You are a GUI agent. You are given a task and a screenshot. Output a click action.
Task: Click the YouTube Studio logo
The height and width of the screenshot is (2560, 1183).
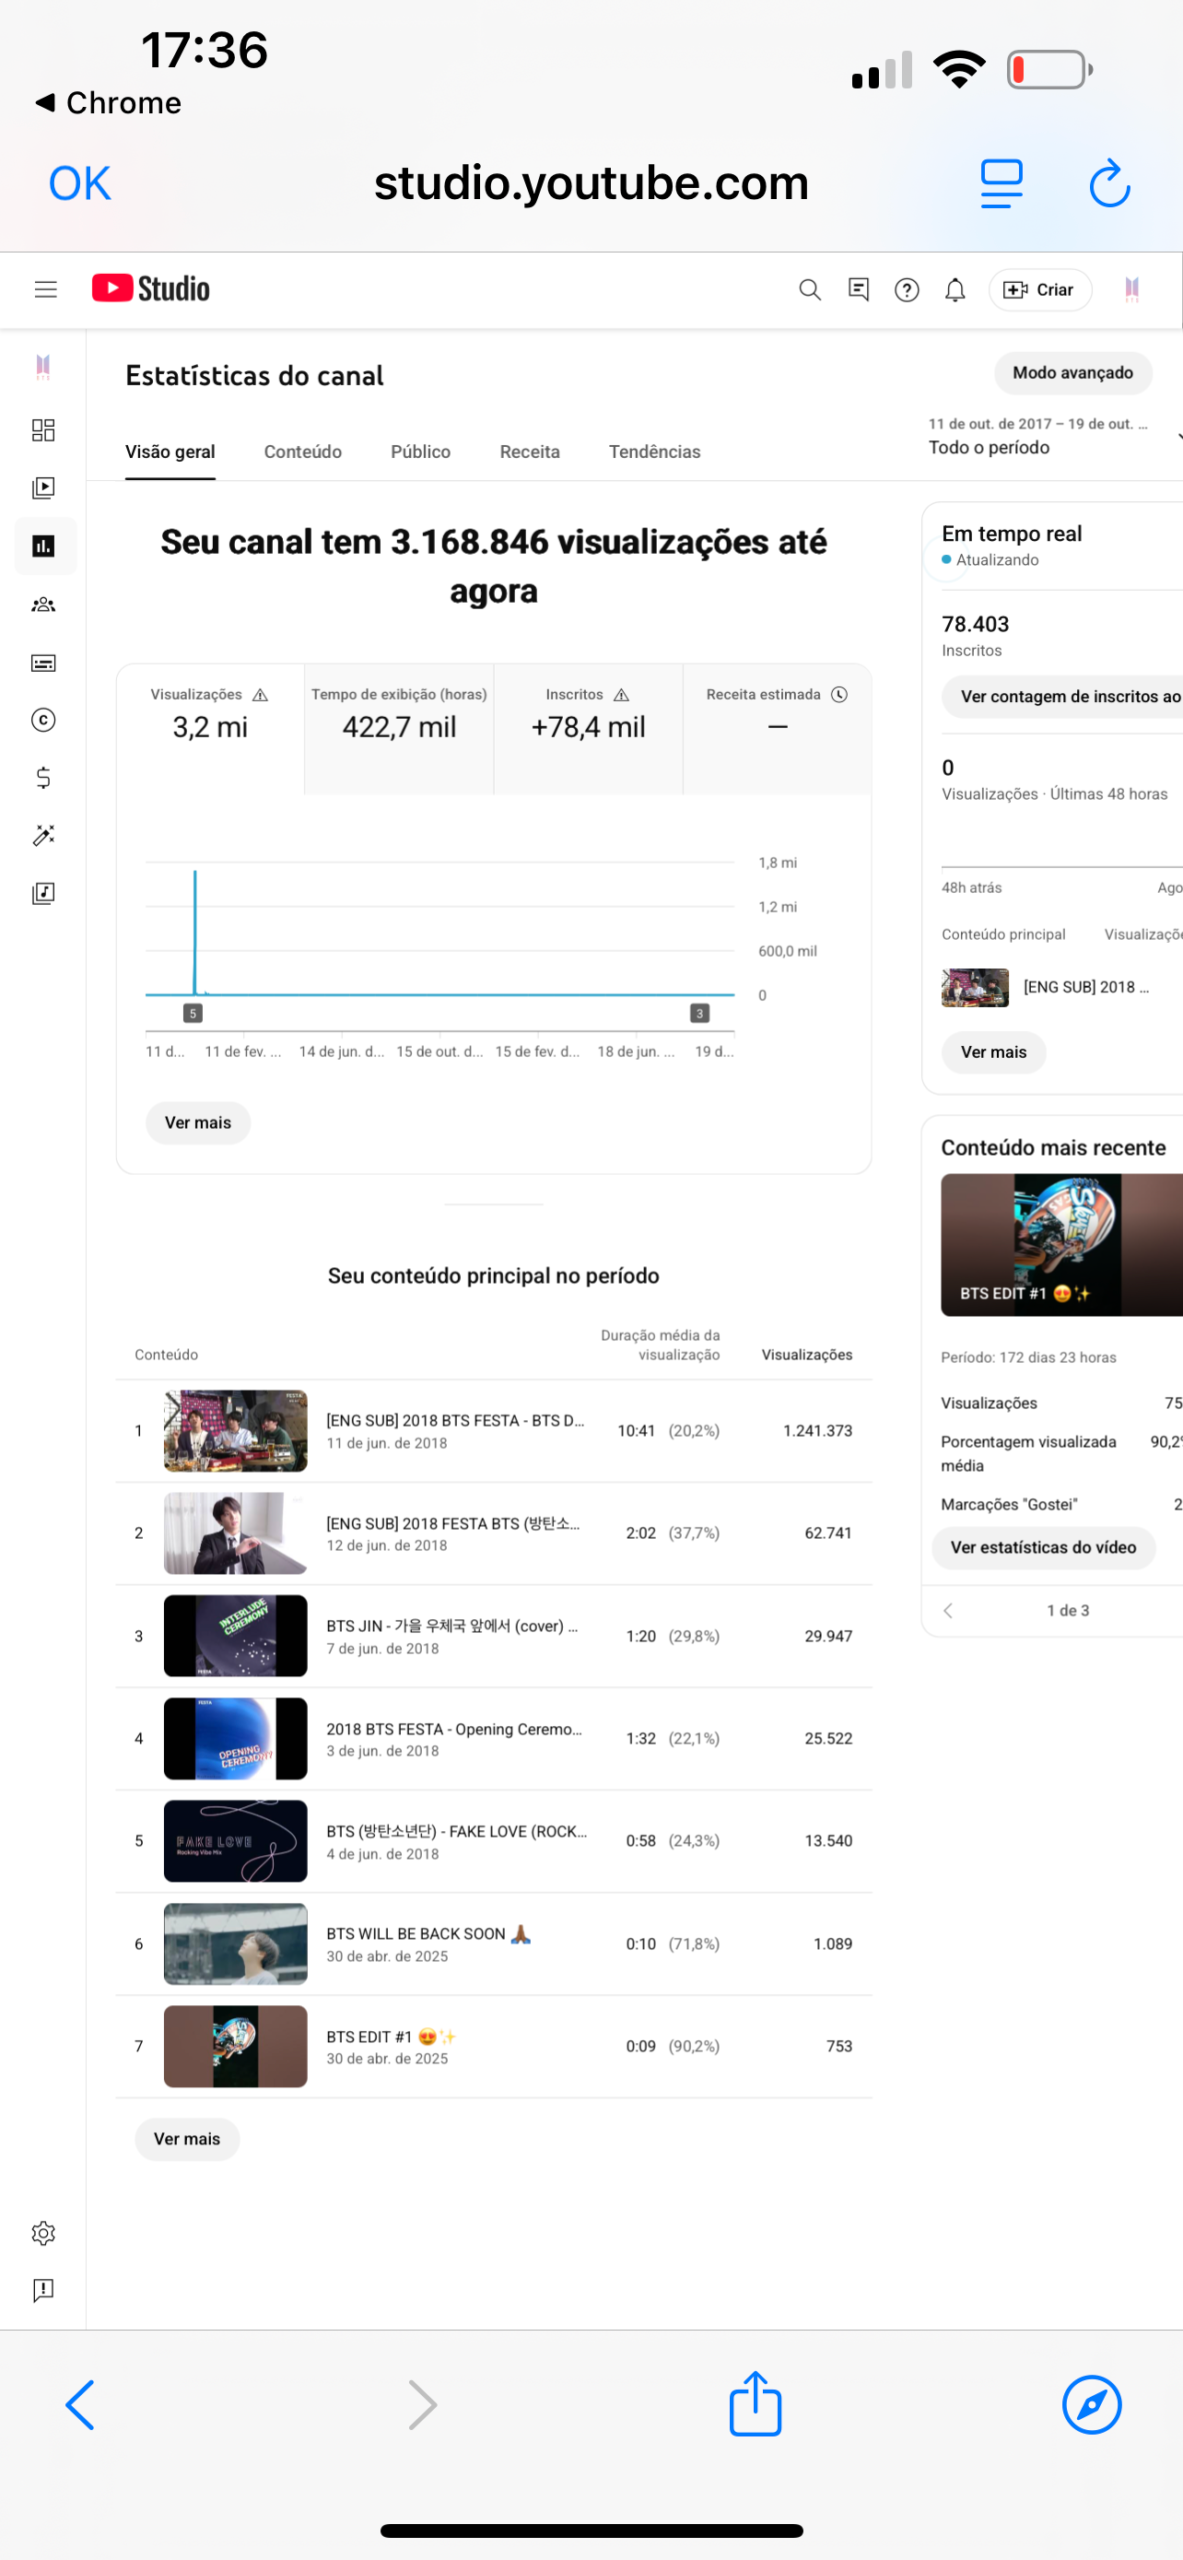(x=151, y=289)
